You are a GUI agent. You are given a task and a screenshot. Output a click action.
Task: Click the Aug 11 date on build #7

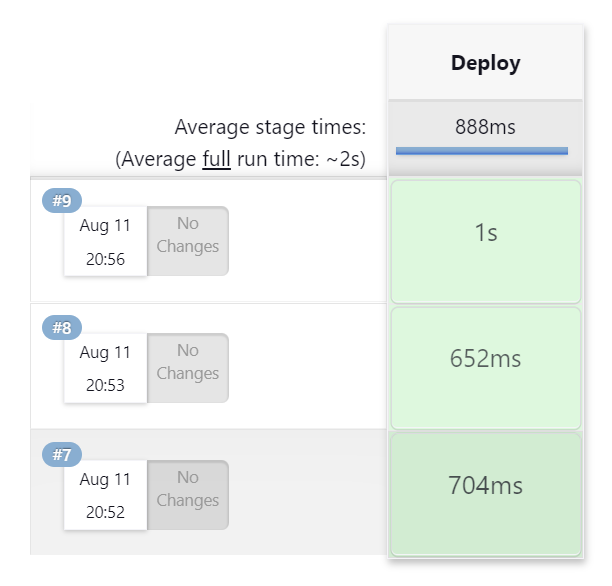tap(105, 480)
